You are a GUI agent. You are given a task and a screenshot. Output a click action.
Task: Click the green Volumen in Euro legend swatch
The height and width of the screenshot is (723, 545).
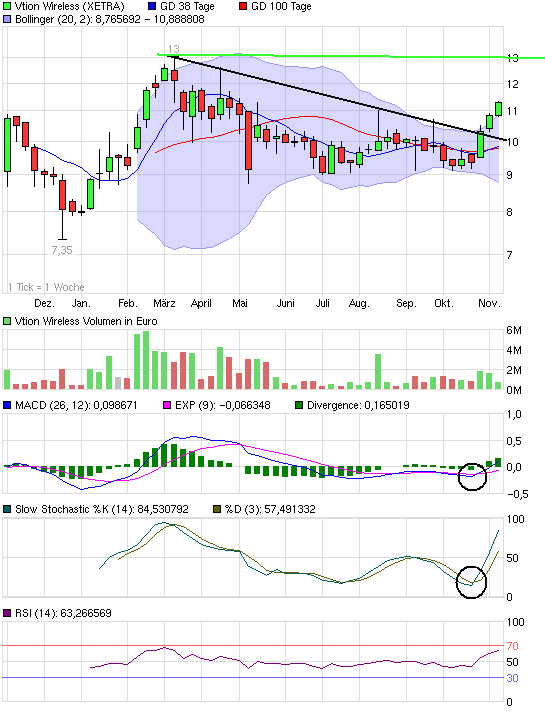7,321
